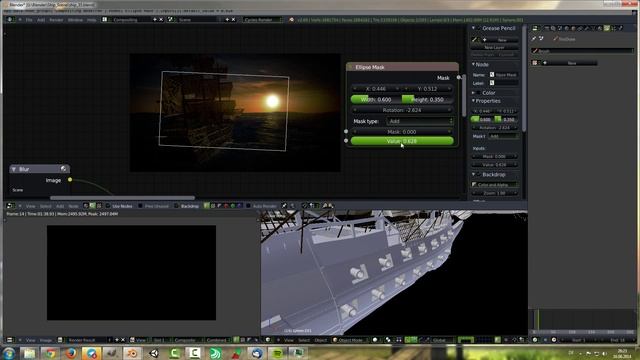
Task: Click the Height slider in the Ellipse Mask node
Action: (428, 99)
